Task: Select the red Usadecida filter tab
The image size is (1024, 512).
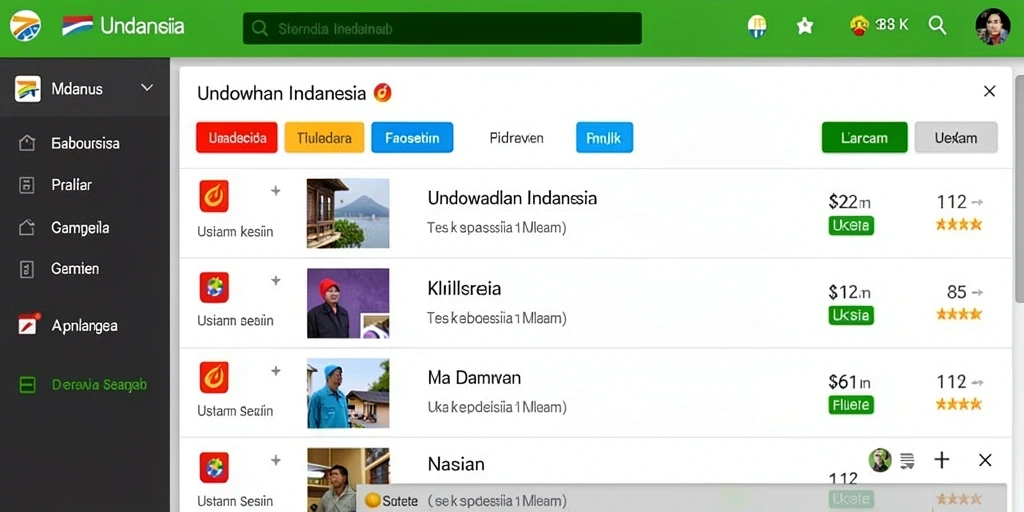Action: [237, 138]
